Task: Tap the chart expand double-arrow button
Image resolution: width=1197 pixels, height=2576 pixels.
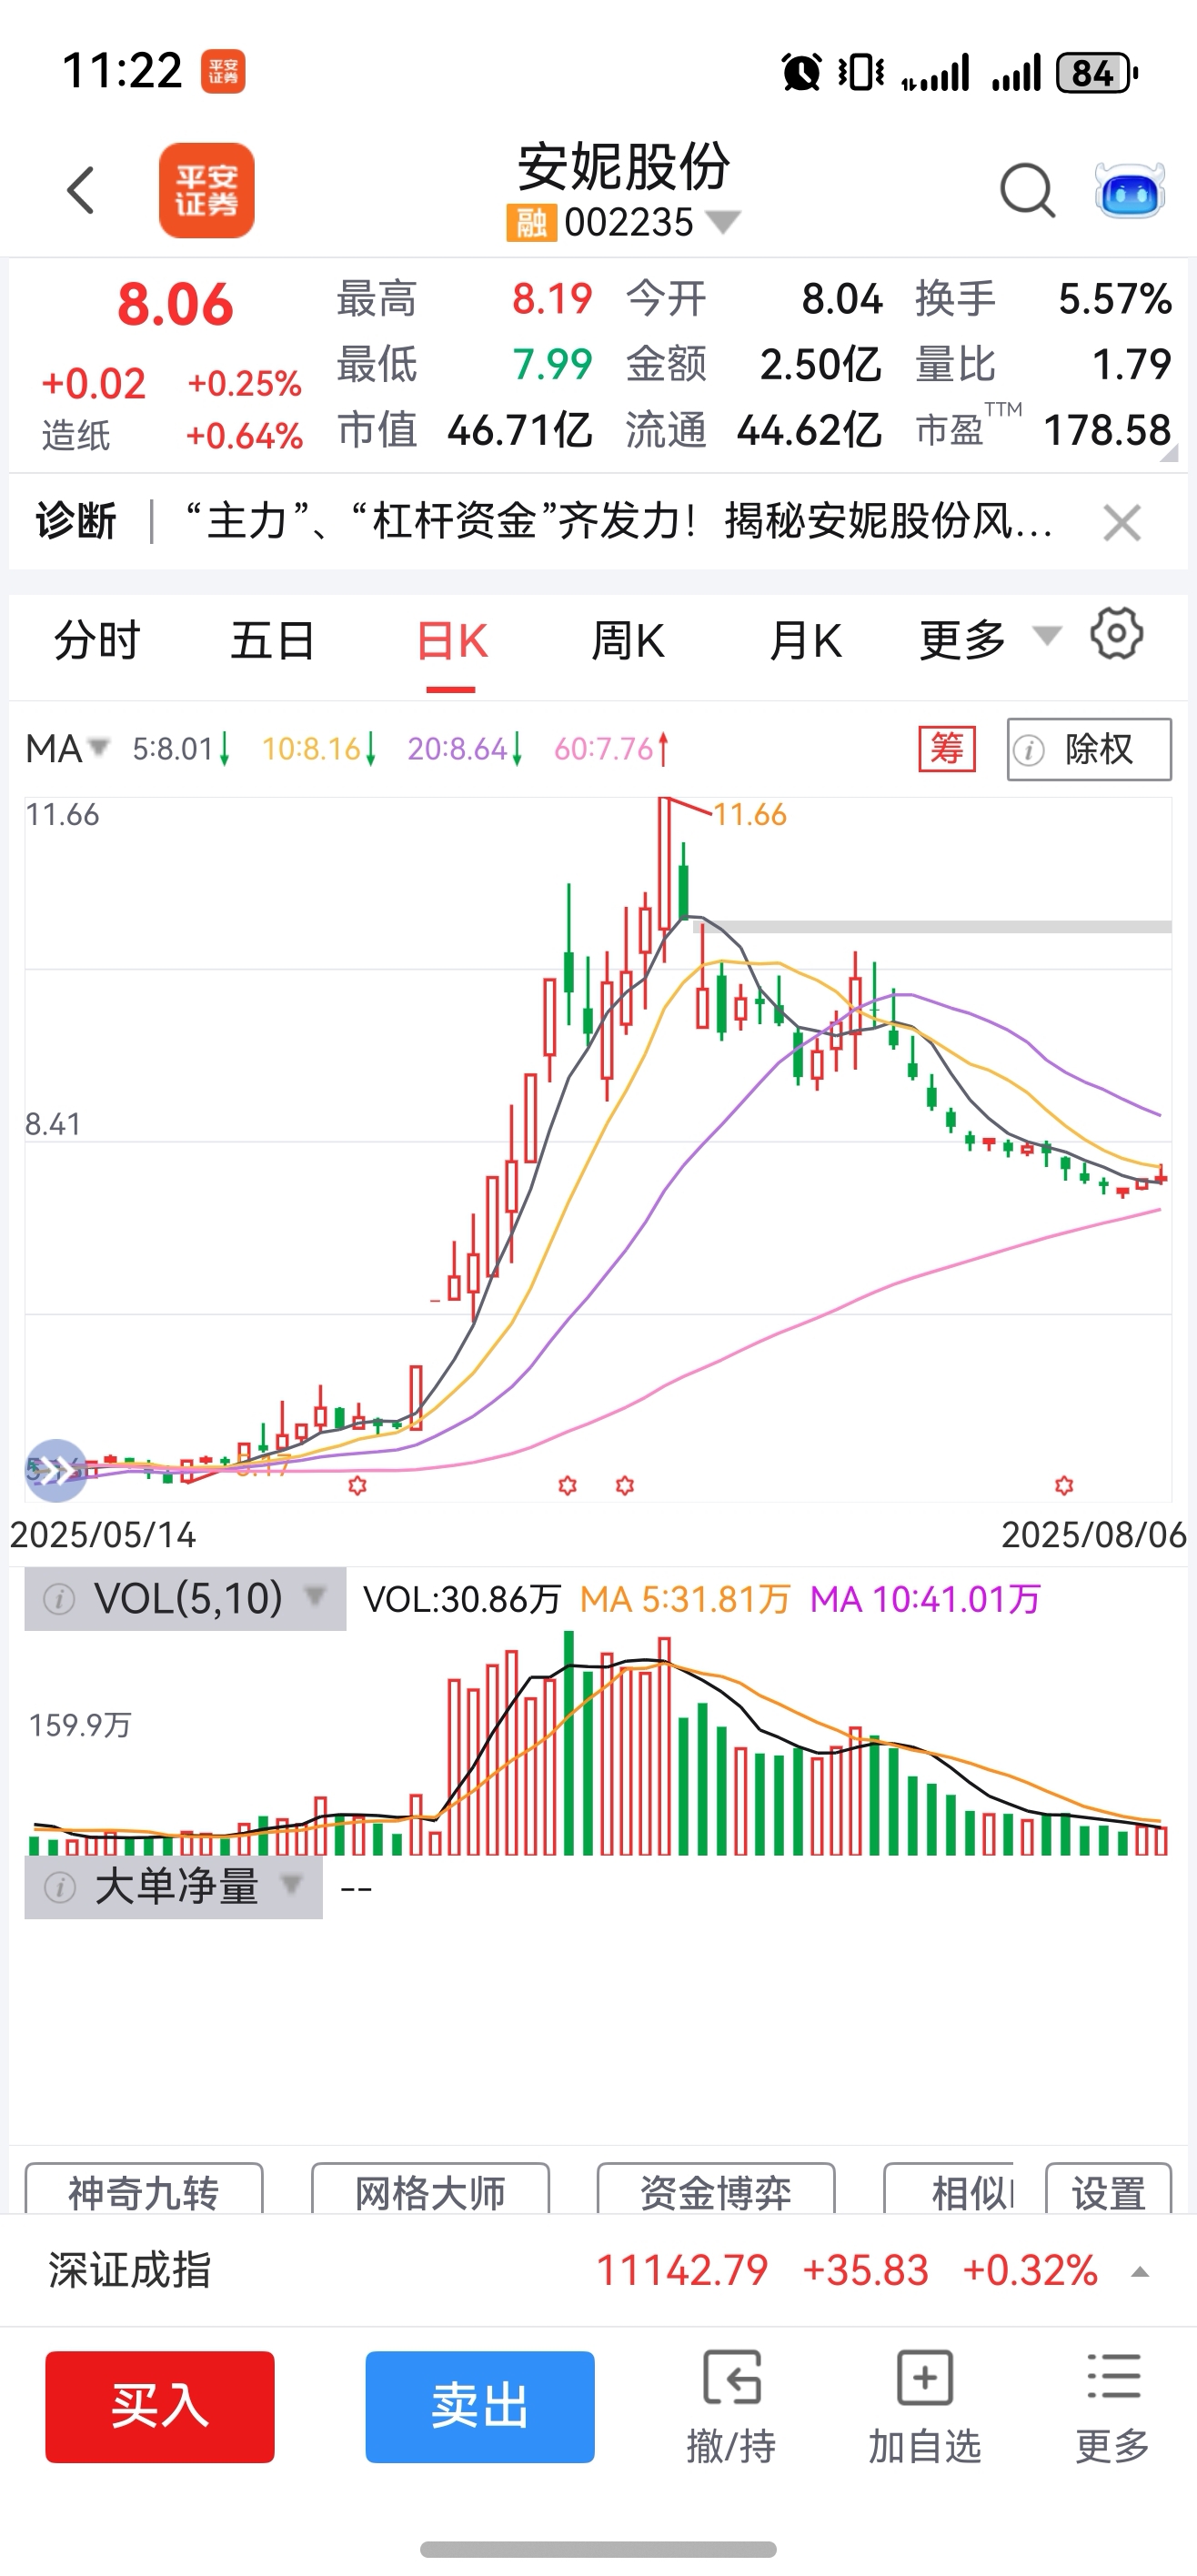Action: pyautogui.click(x=56, y=1471)
